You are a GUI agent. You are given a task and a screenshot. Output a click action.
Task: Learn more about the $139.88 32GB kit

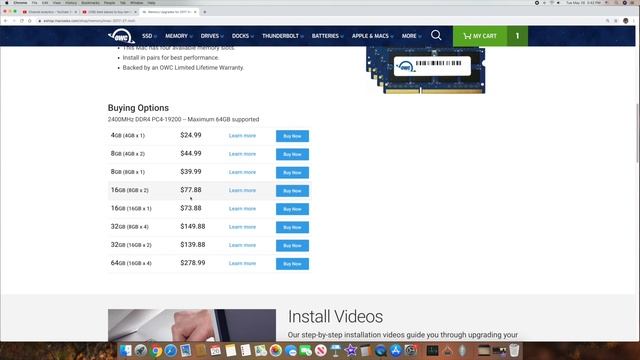point(242,245)
